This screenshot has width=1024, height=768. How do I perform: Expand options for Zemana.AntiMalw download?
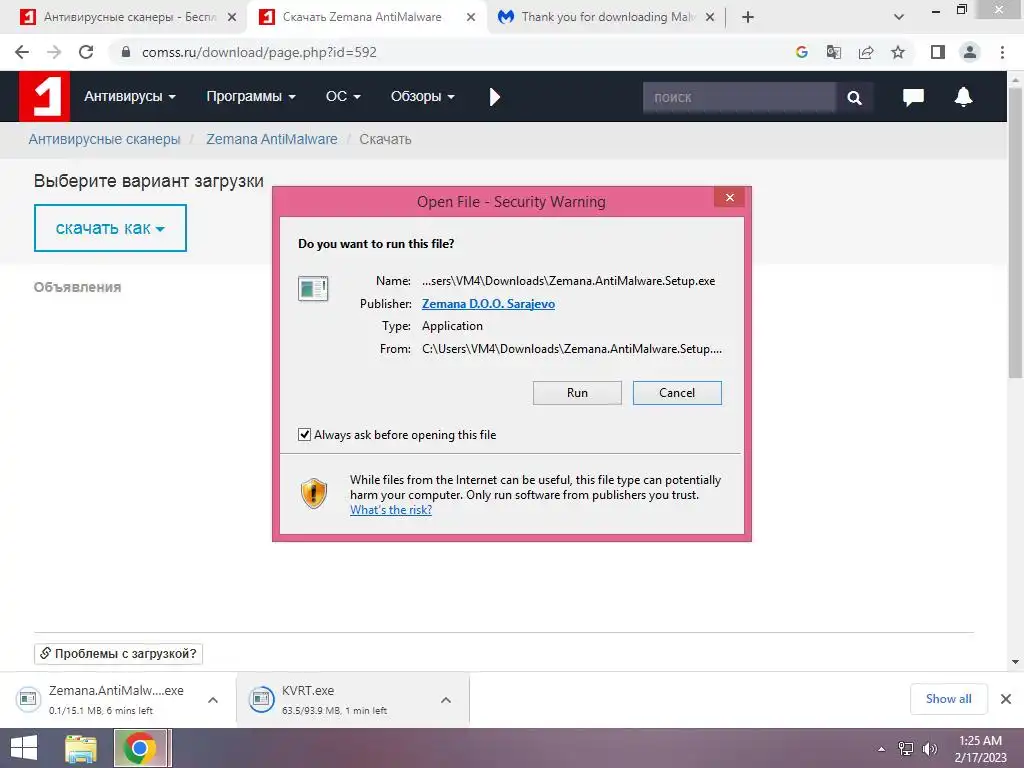pos(213,699)
